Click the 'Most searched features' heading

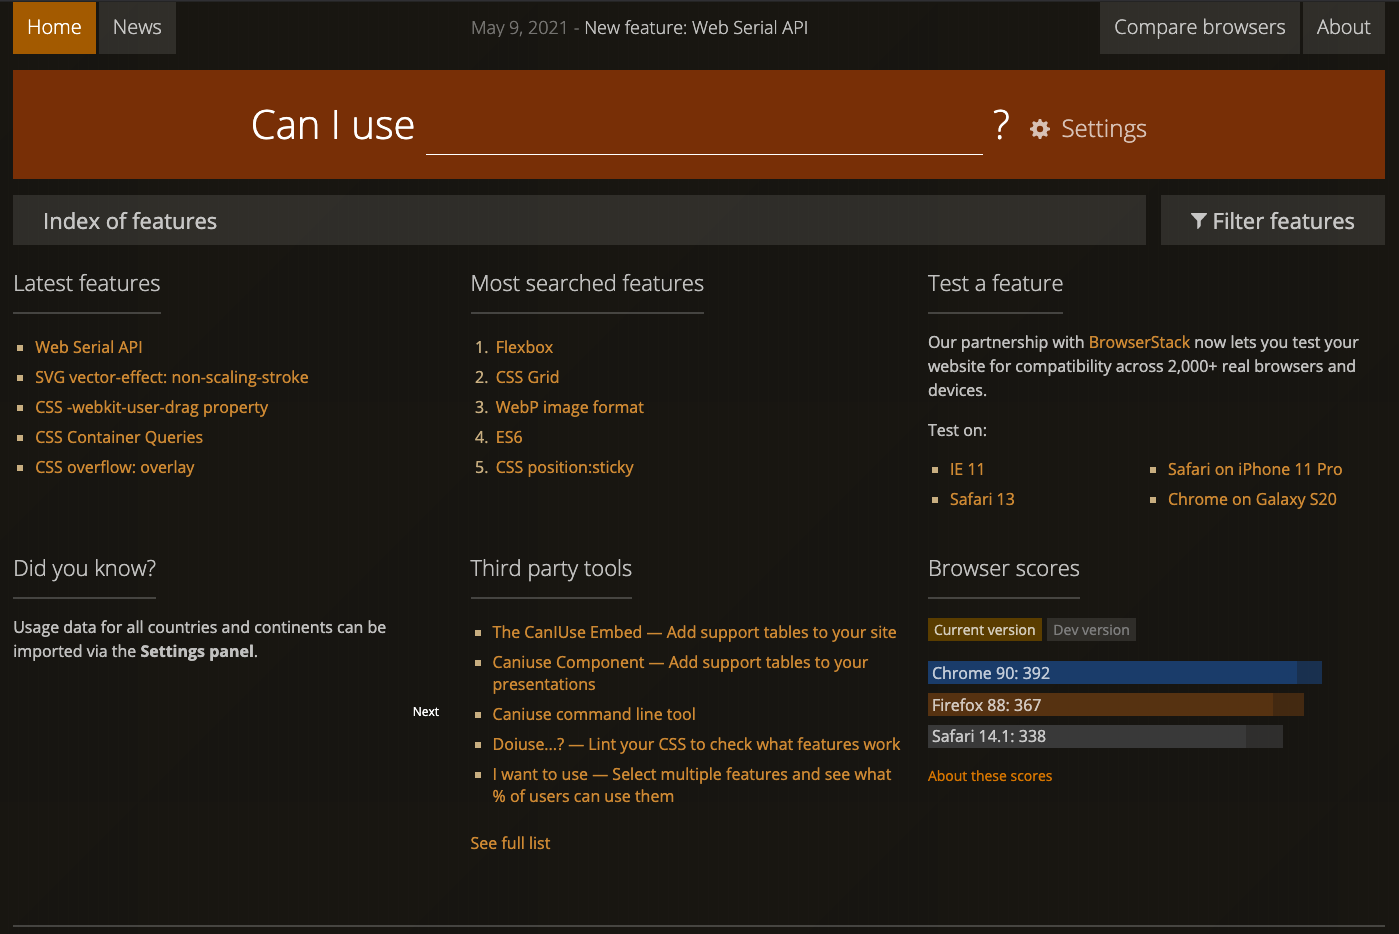click(587, 283)
